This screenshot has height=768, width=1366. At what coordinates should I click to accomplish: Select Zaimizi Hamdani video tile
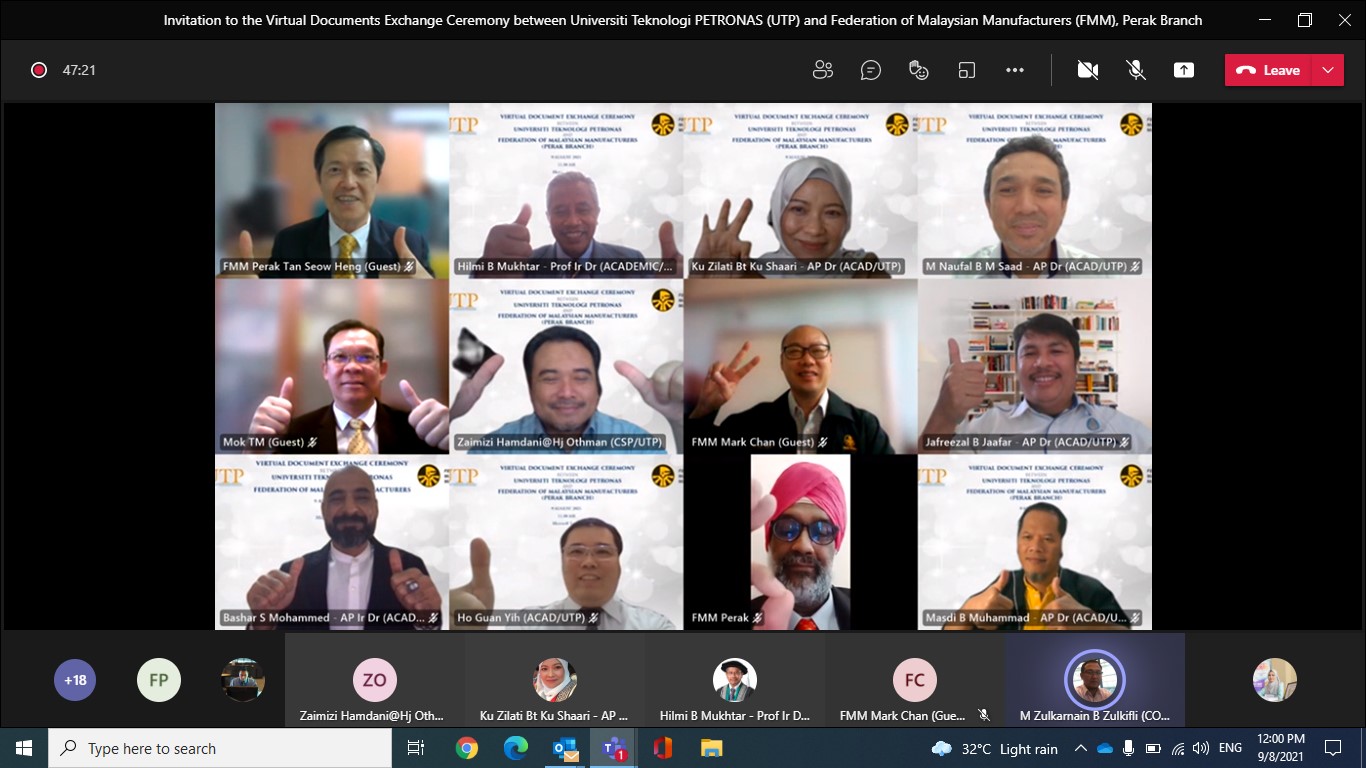(566, 366)
